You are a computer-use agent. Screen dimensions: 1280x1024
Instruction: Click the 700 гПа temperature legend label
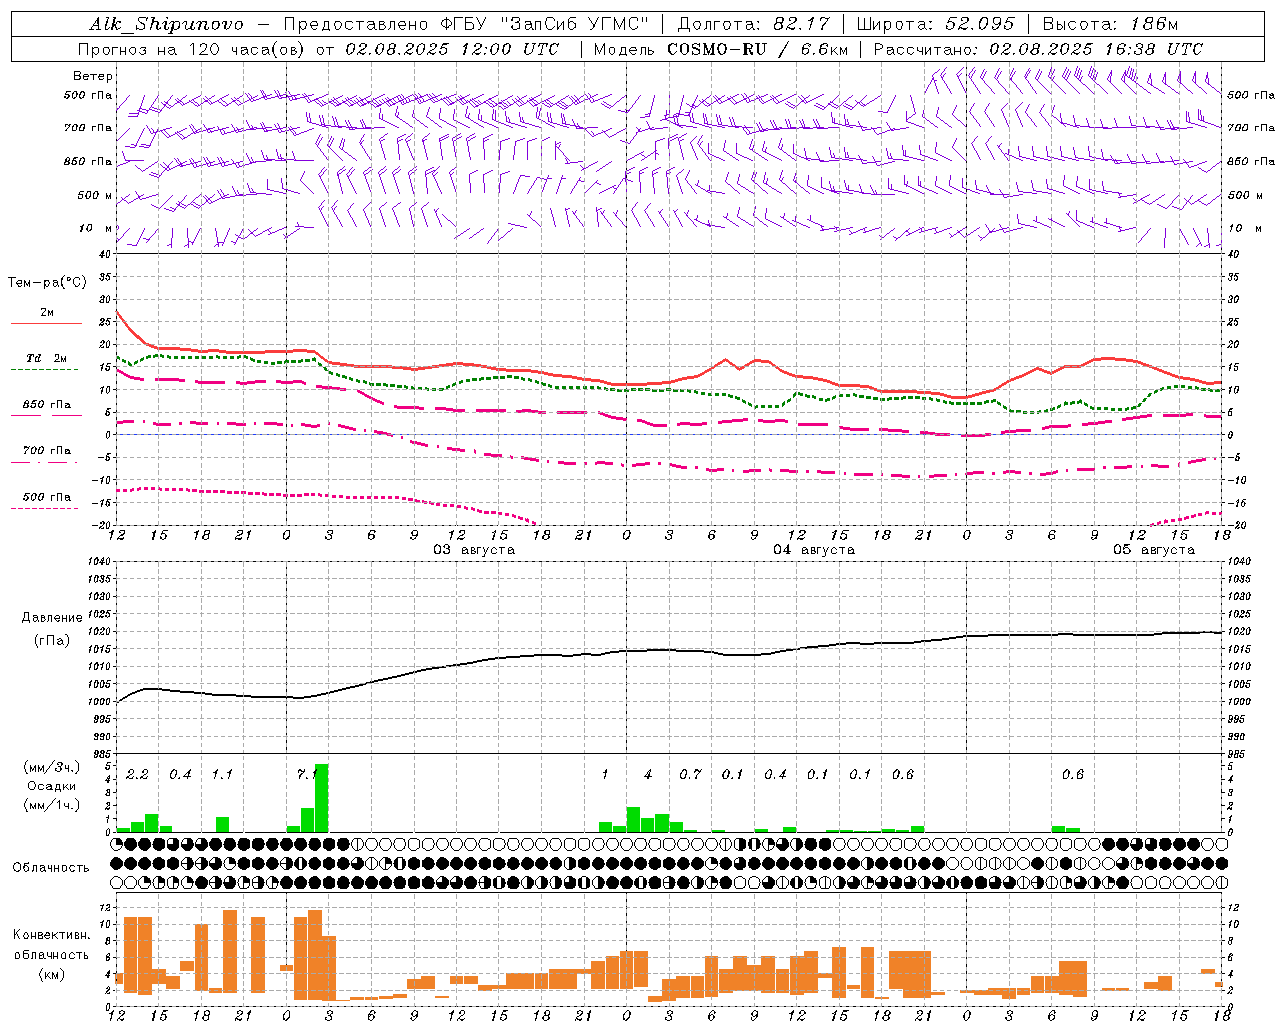(46, 450)
